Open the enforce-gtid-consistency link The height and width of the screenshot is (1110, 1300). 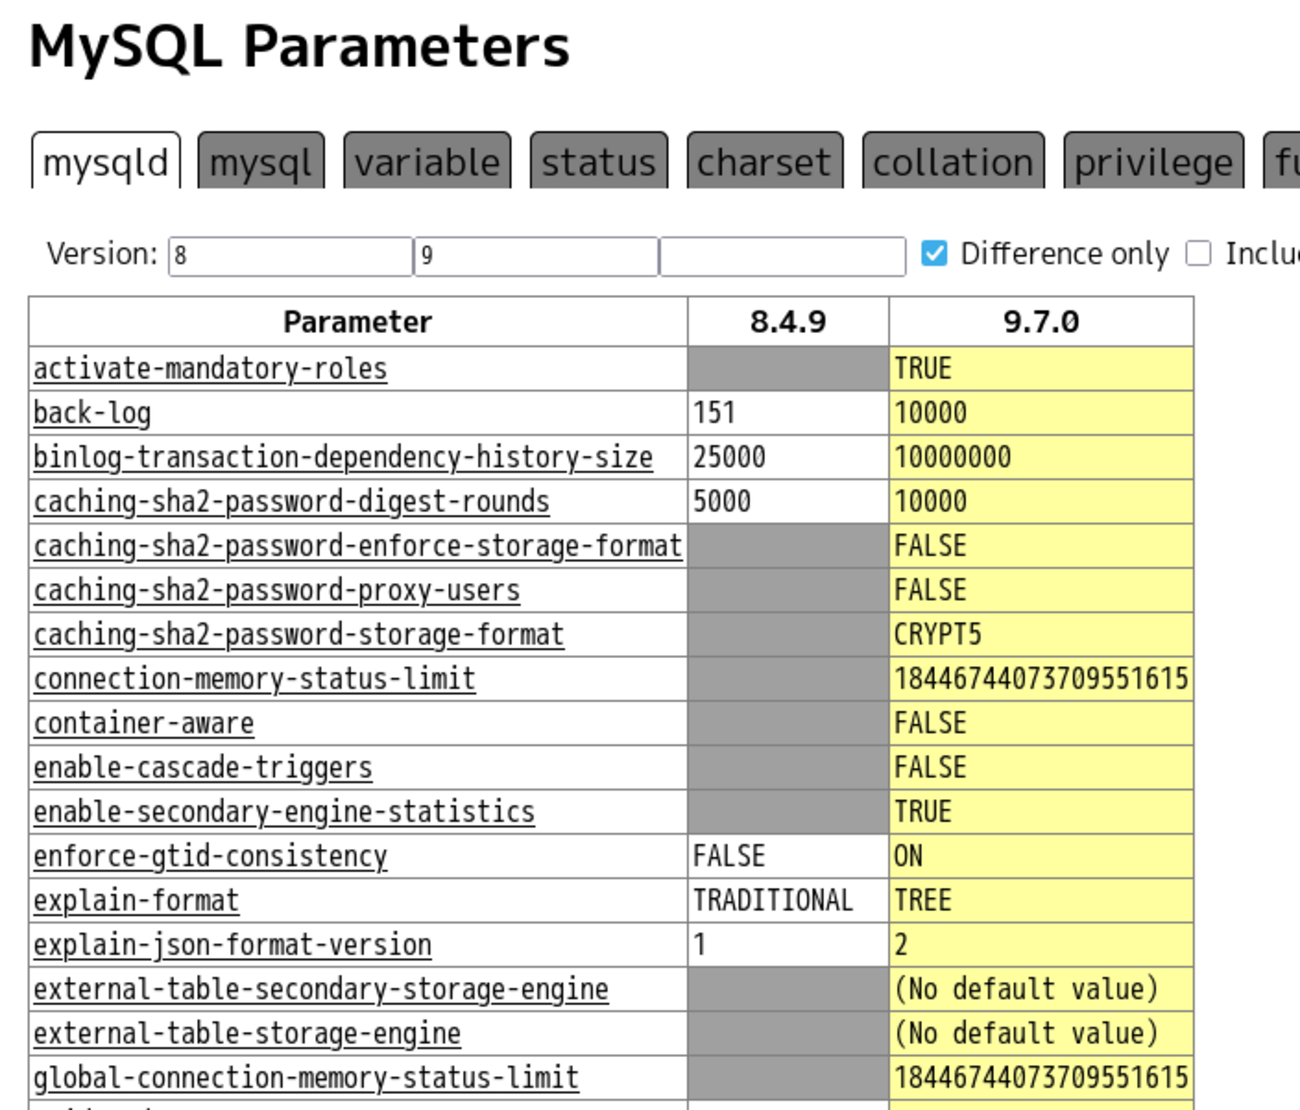(x=210, y=856)
